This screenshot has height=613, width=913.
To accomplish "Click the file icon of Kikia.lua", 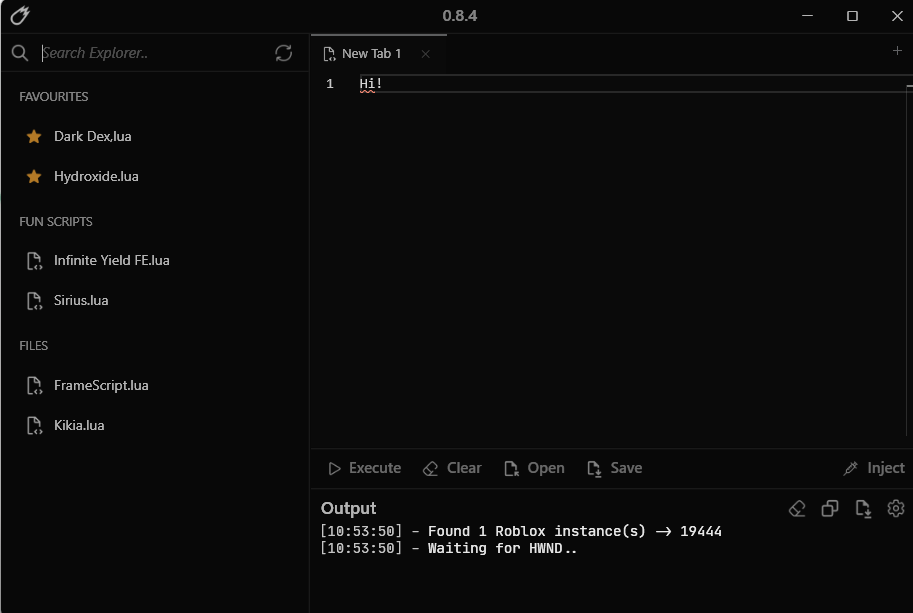I will [x=34, y=426].
